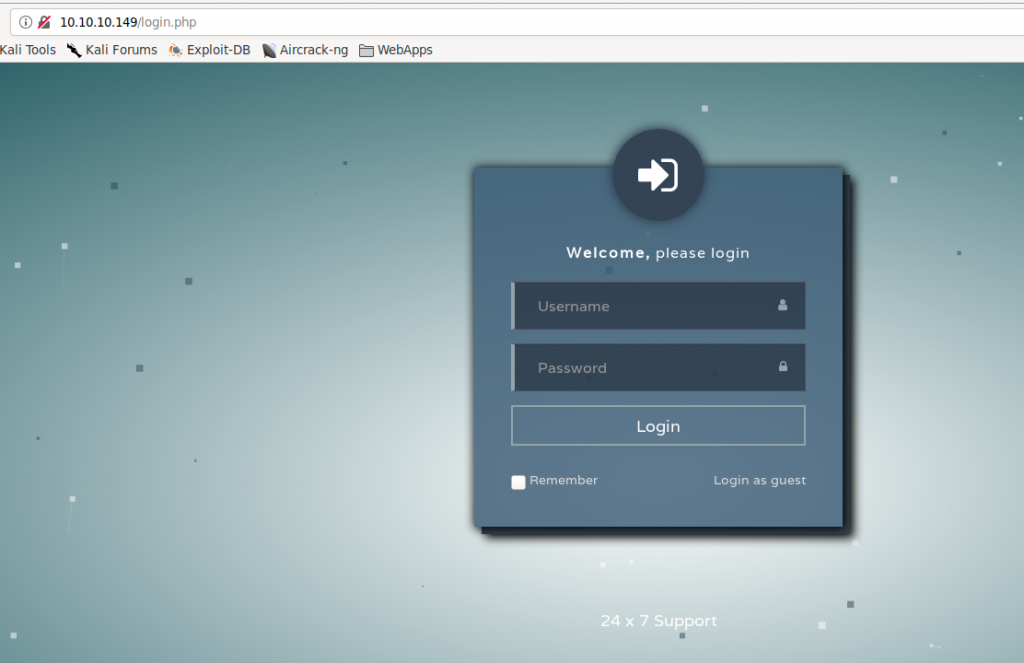Enable the Remember checkbox
Image resolution: width=1024 pixels, height=663 pixels.
(518, 482)
